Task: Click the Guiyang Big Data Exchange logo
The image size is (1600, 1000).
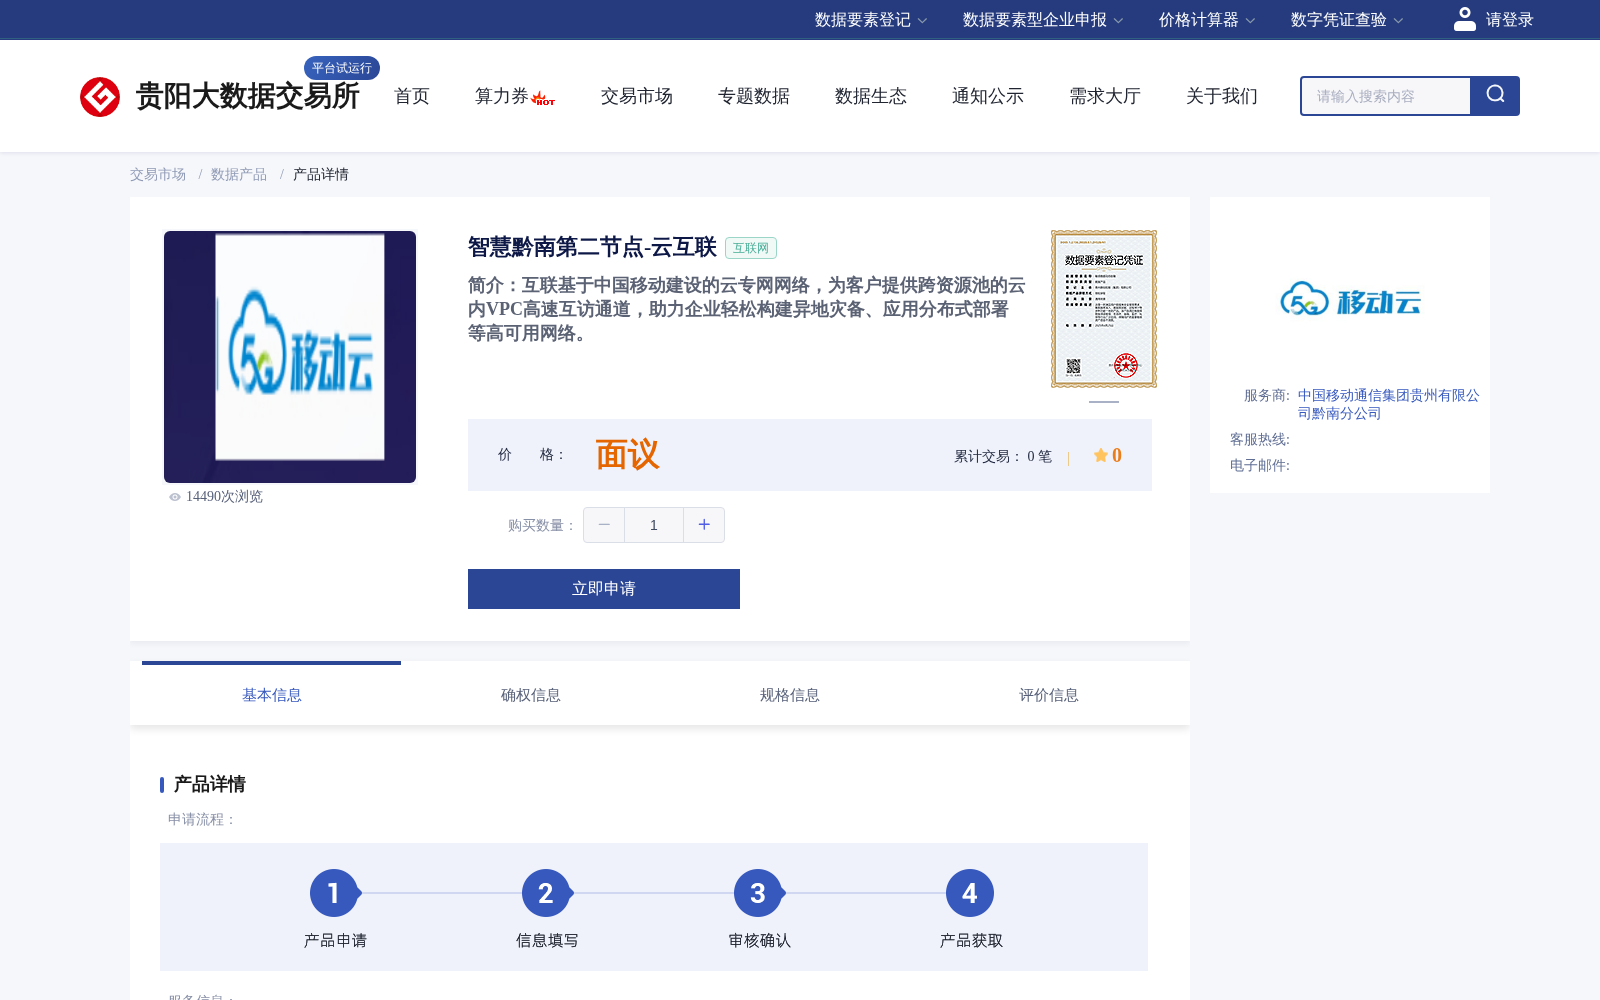Action: [x=220, y=96]
